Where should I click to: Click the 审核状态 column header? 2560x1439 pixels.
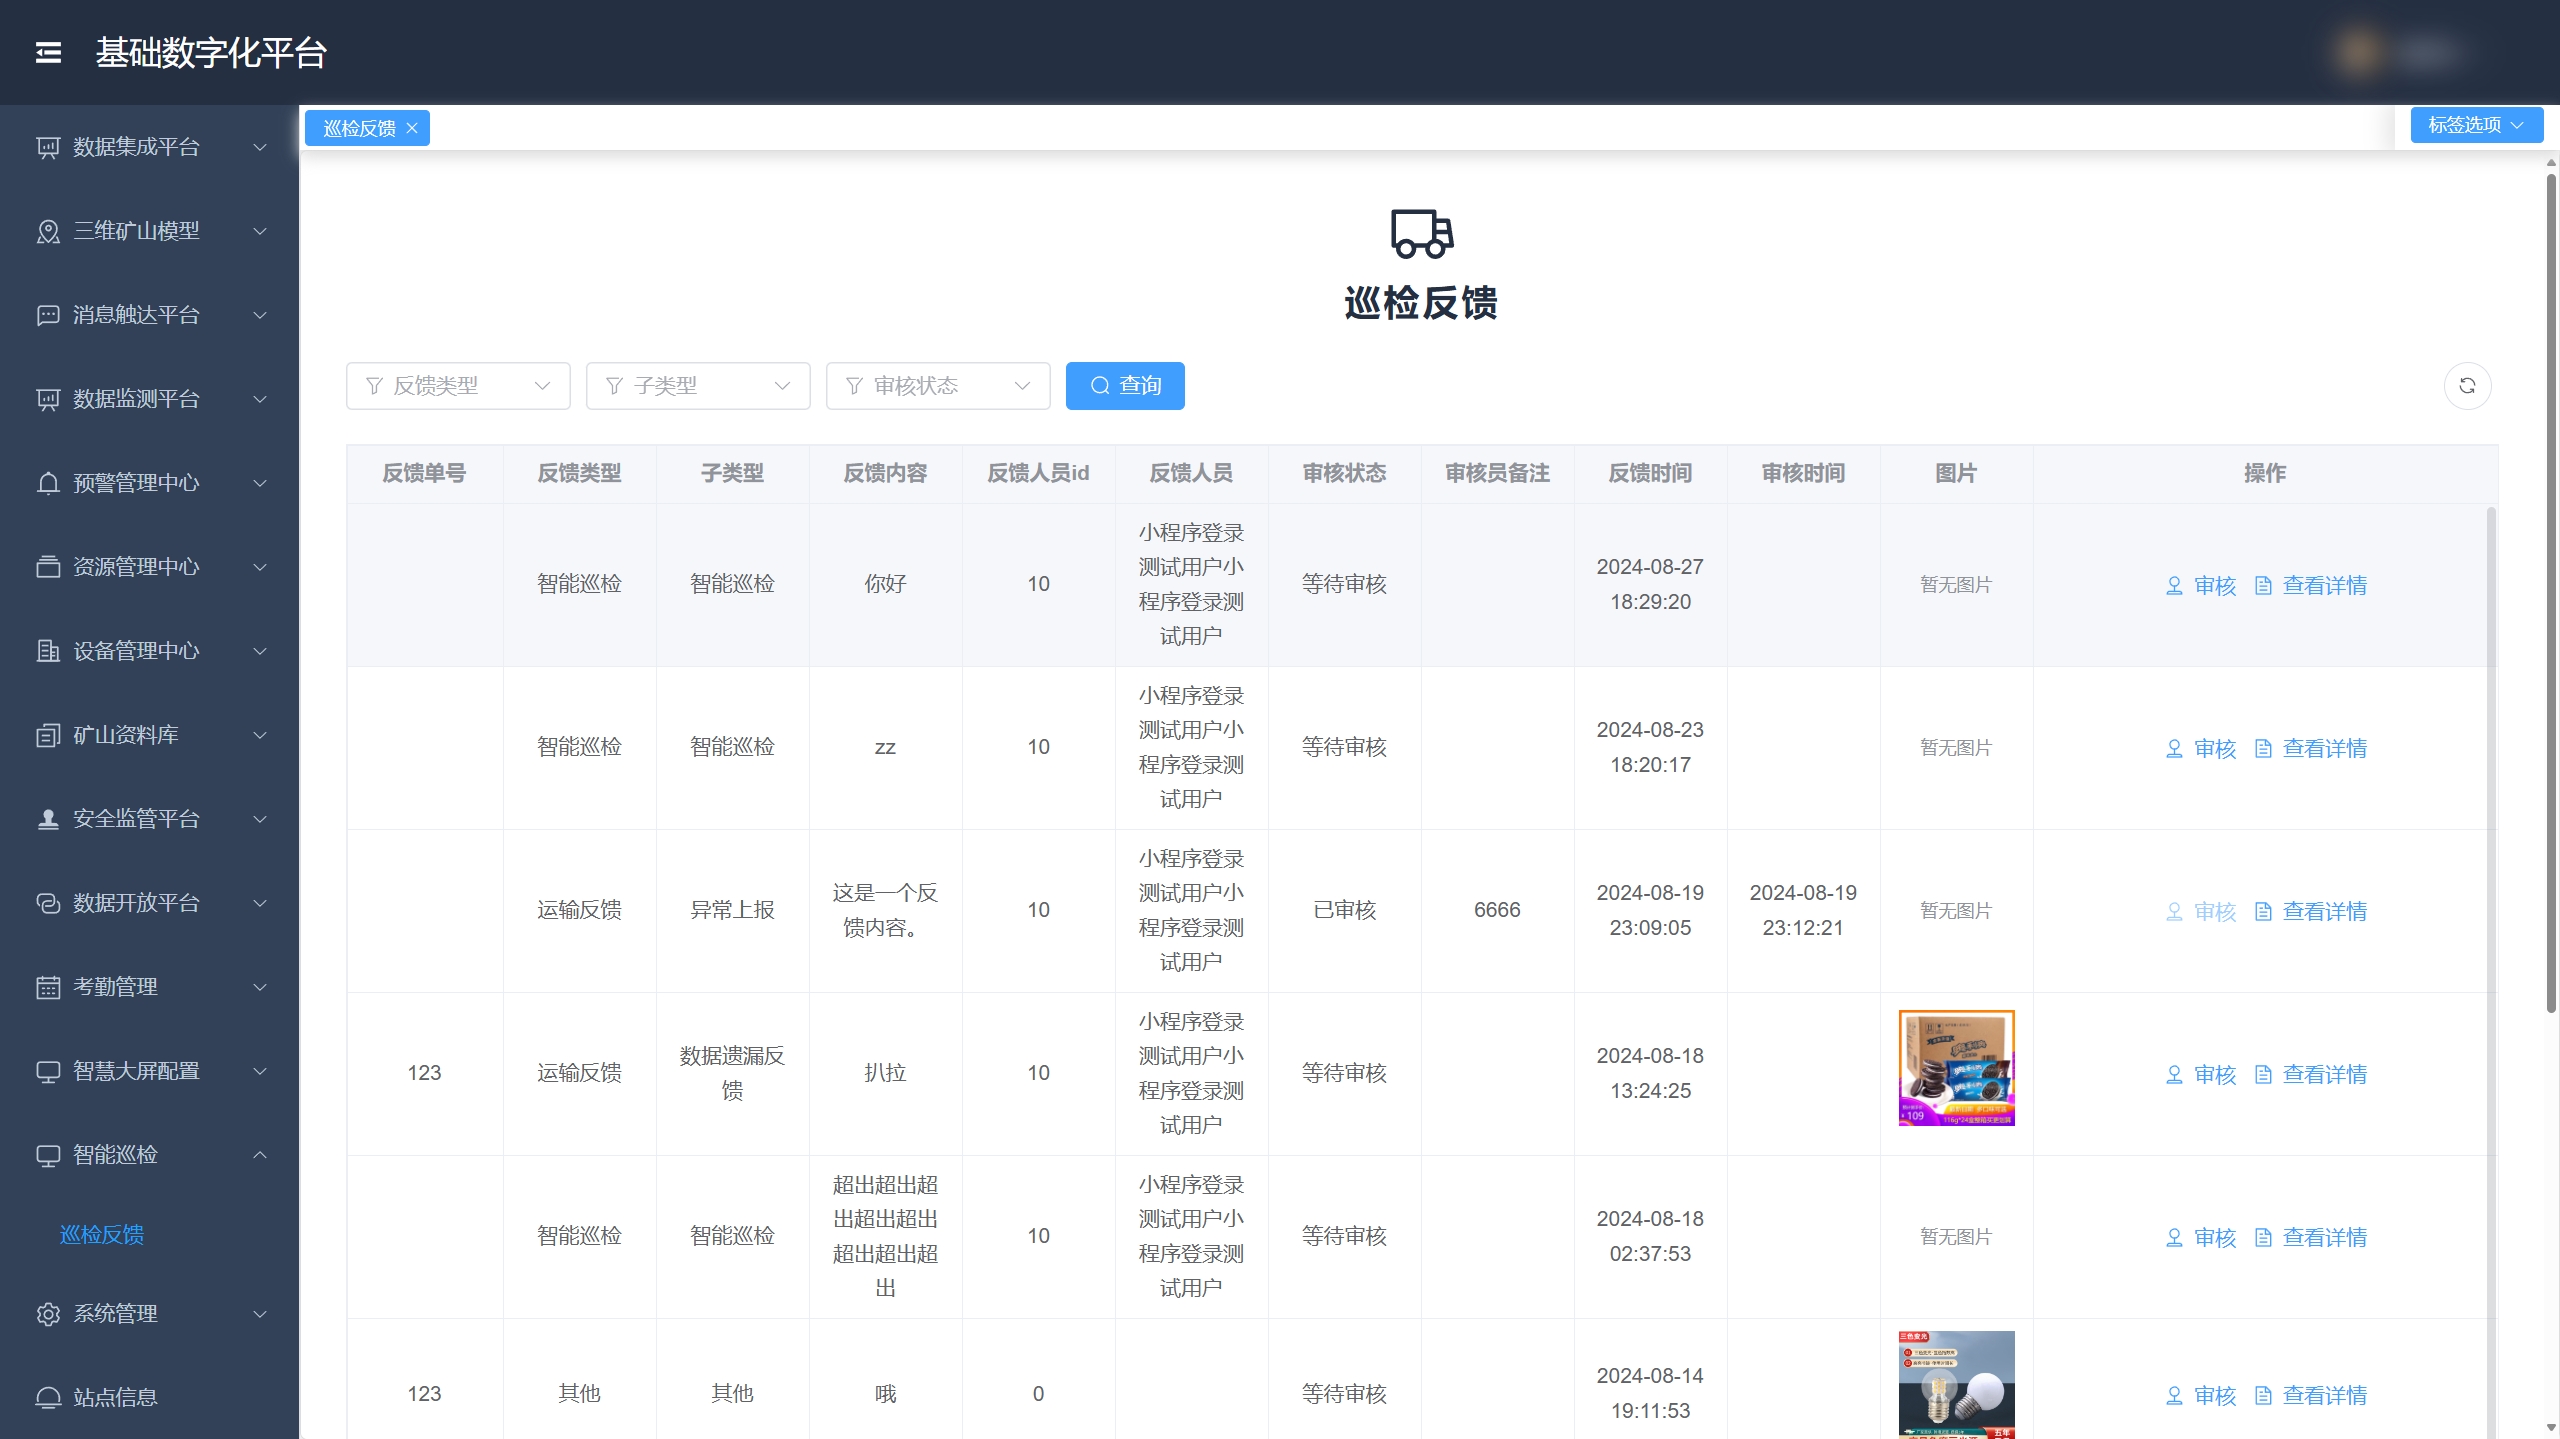point(1344,474)
